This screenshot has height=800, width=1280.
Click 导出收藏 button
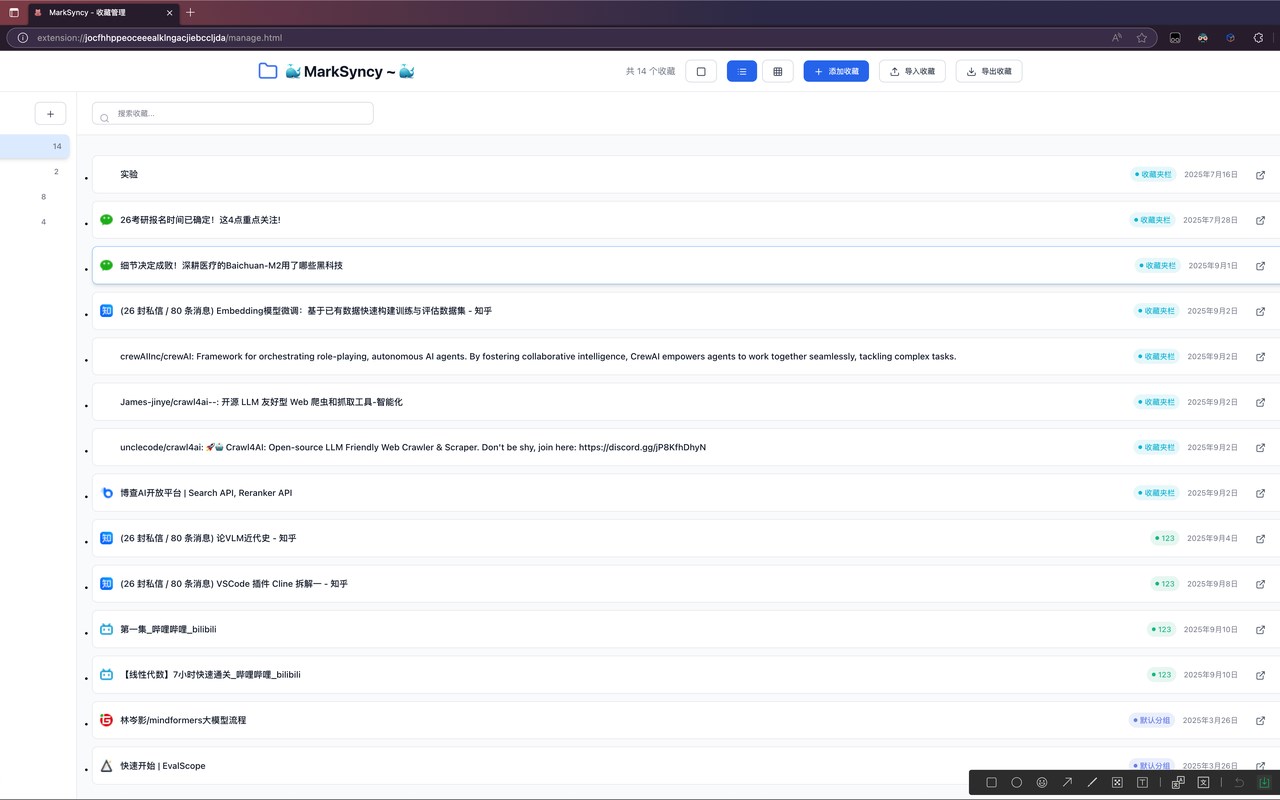pyautogui.click(x=989, y=72)
